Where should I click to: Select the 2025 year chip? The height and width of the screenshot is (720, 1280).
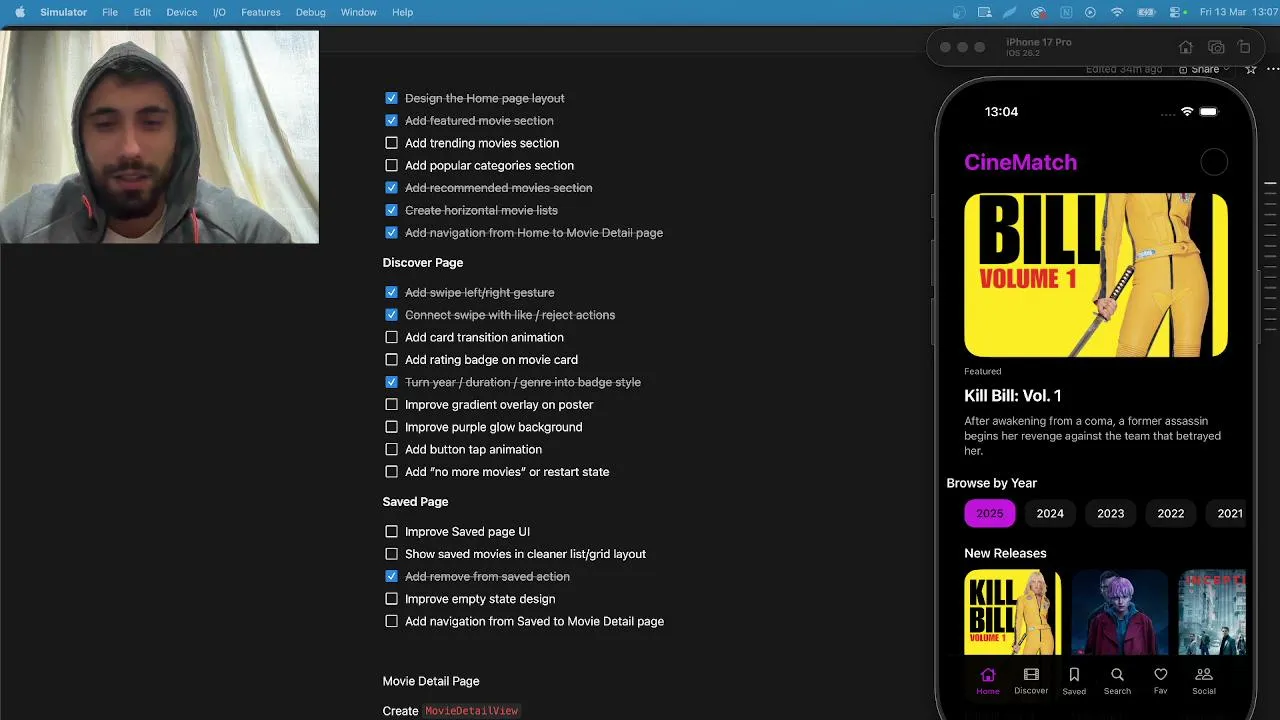(x=990, y=513)
